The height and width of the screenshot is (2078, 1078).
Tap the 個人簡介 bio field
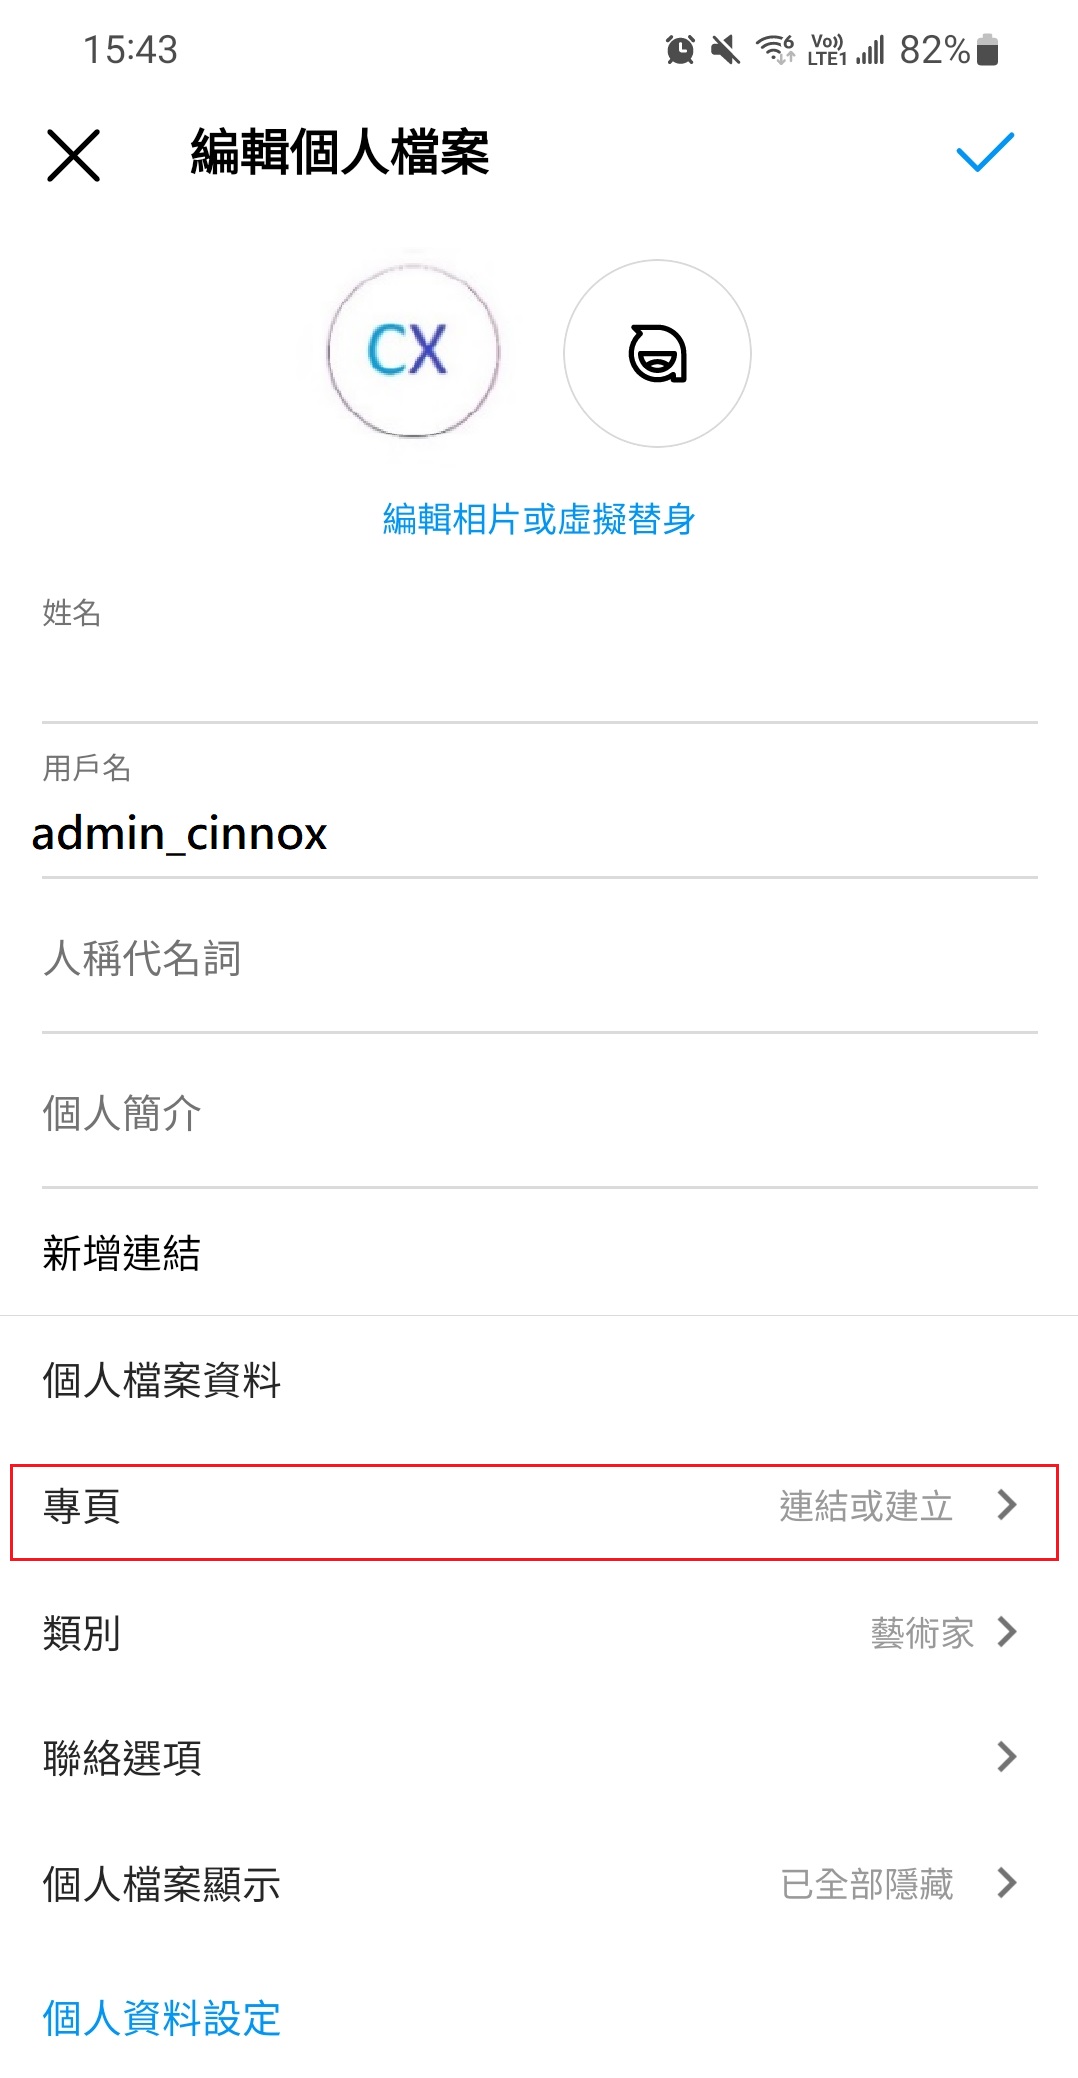coord(539,1113)
